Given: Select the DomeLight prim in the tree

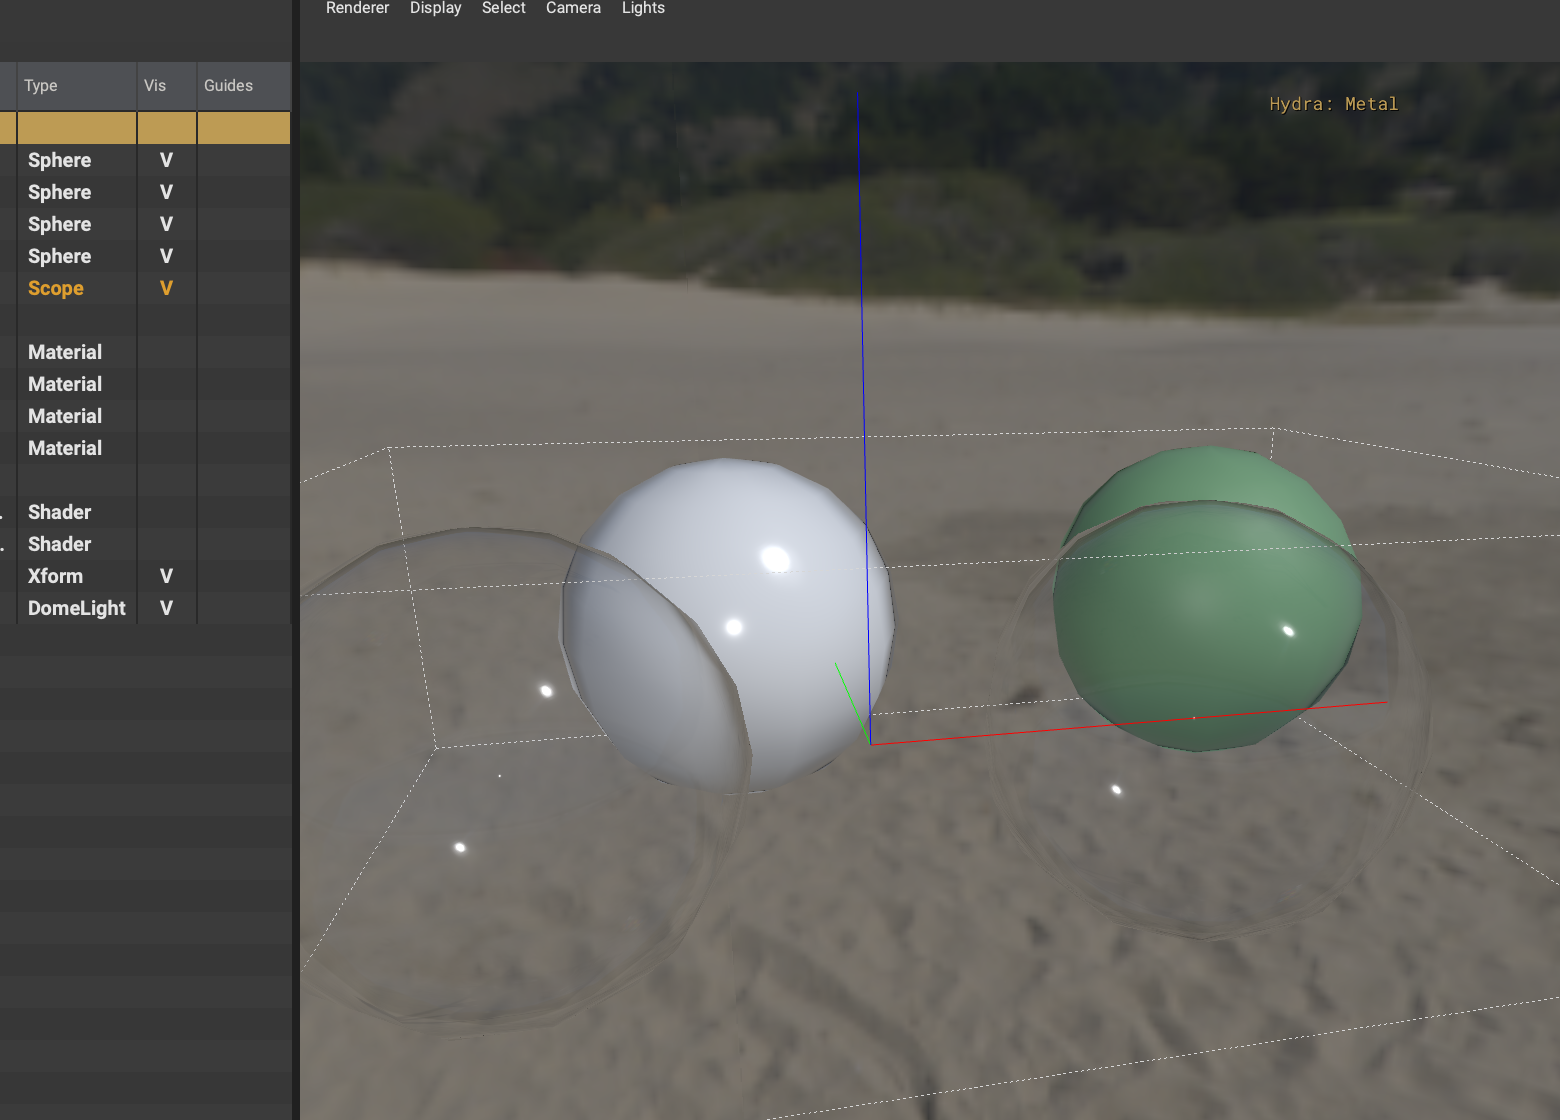Looking at the screenshot, I should click(x=77, y=608).
